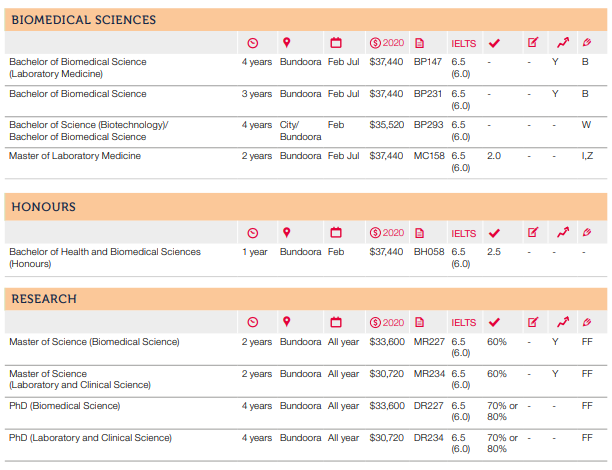Click the clock duration icon under Biomedical Sciences
The width and height of the screenshot is (612, 470).
click(252, 42)
